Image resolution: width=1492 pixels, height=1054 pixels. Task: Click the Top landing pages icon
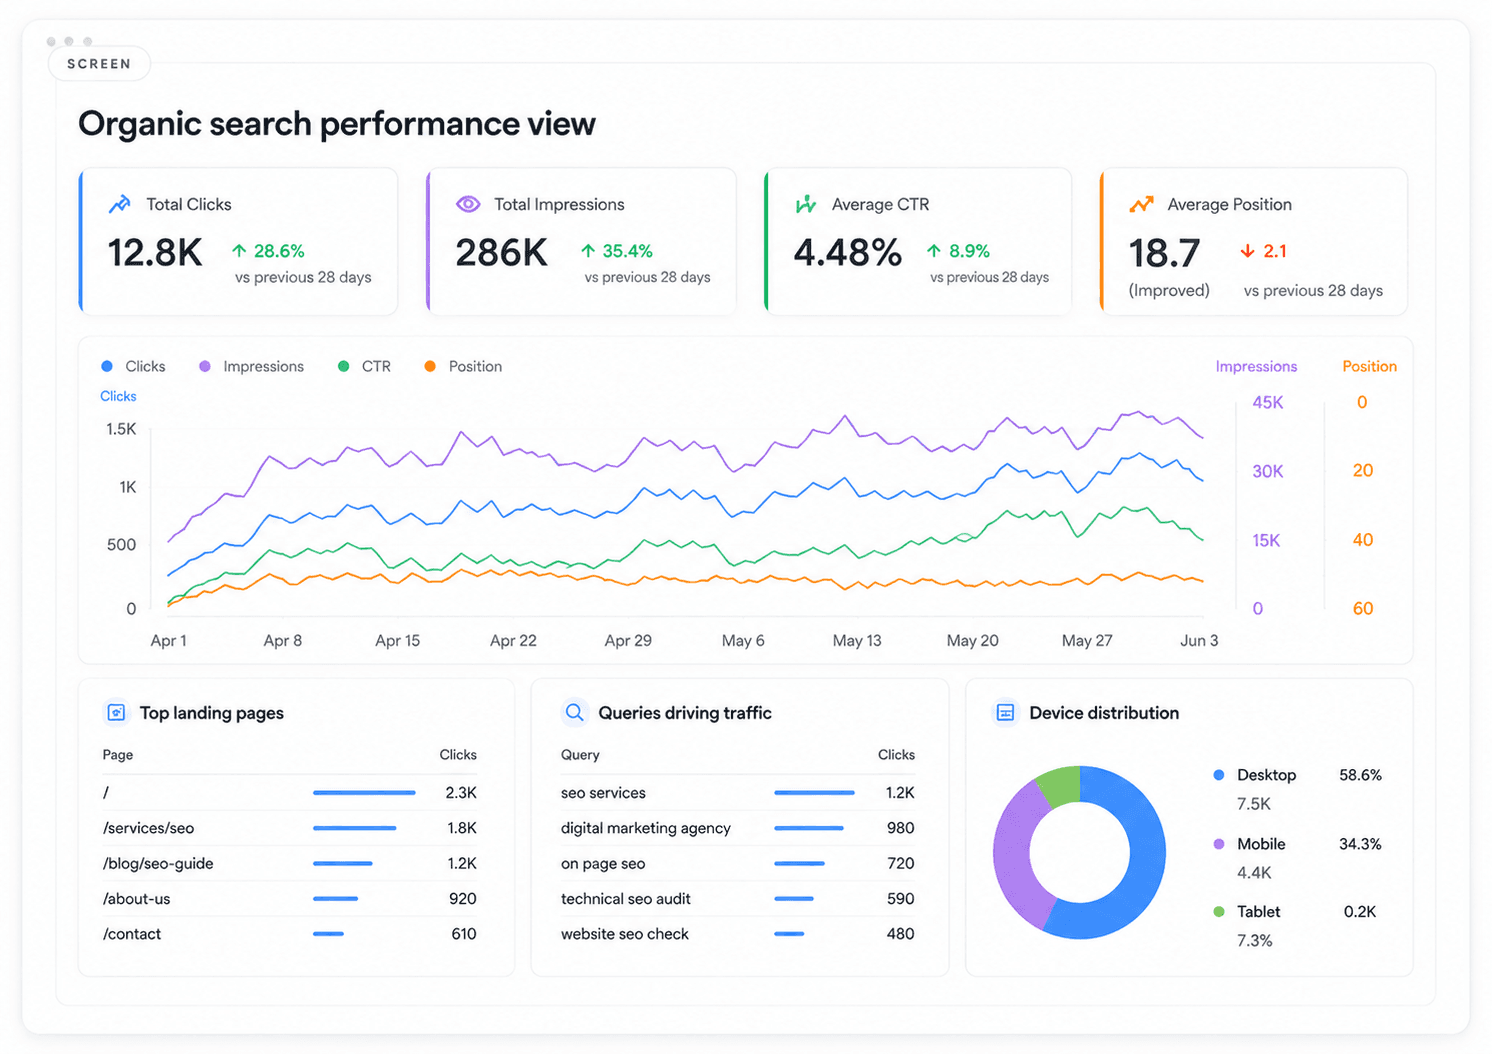(x=116, y=712)
